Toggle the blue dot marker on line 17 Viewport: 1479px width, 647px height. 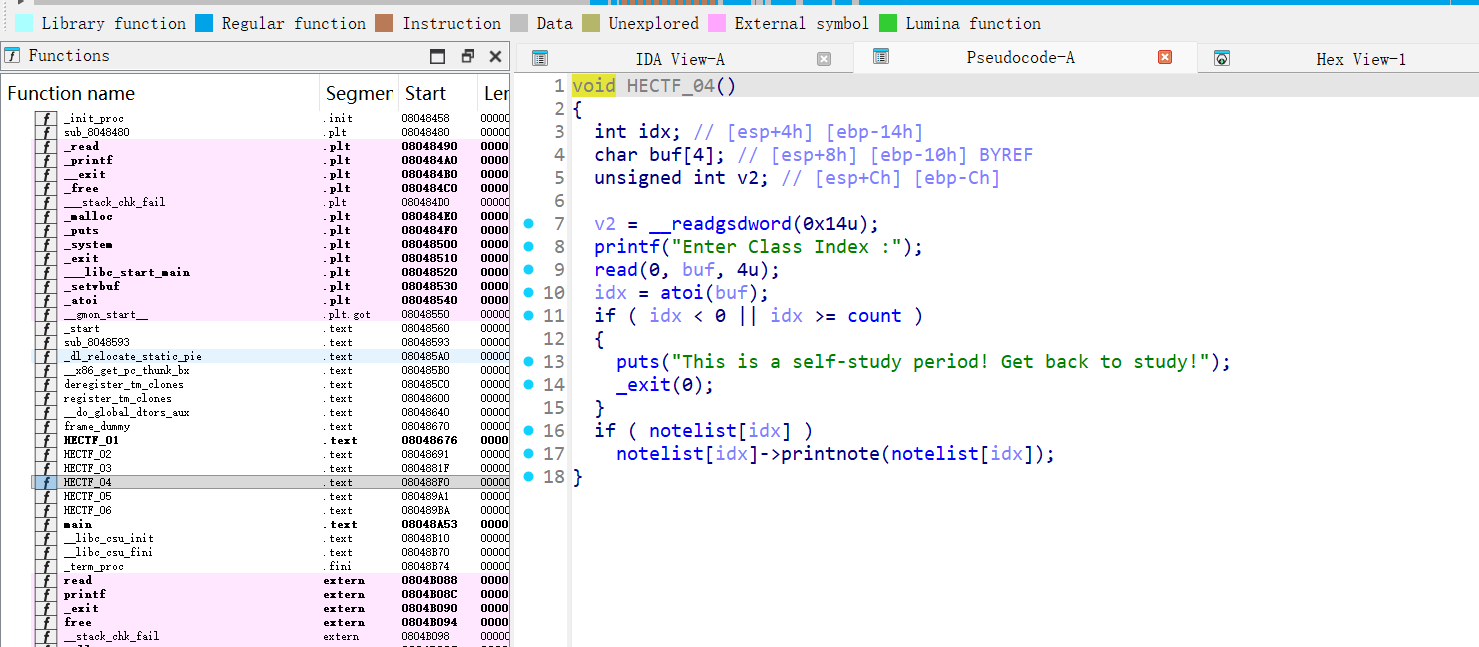pos(528,454)
